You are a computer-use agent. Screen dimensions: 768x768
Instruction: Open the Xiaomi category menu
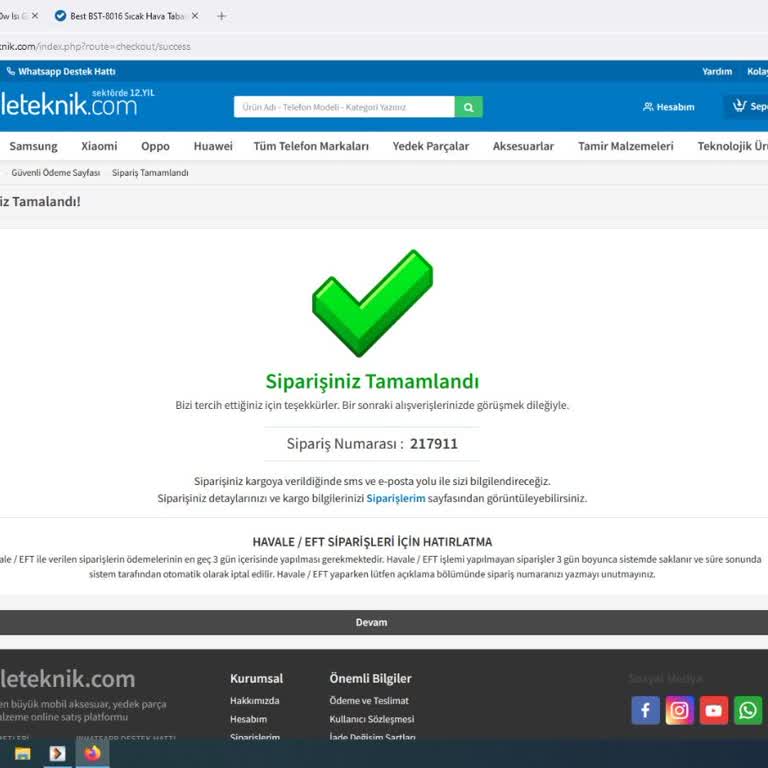pyautogui.click(x=99, y=146)
